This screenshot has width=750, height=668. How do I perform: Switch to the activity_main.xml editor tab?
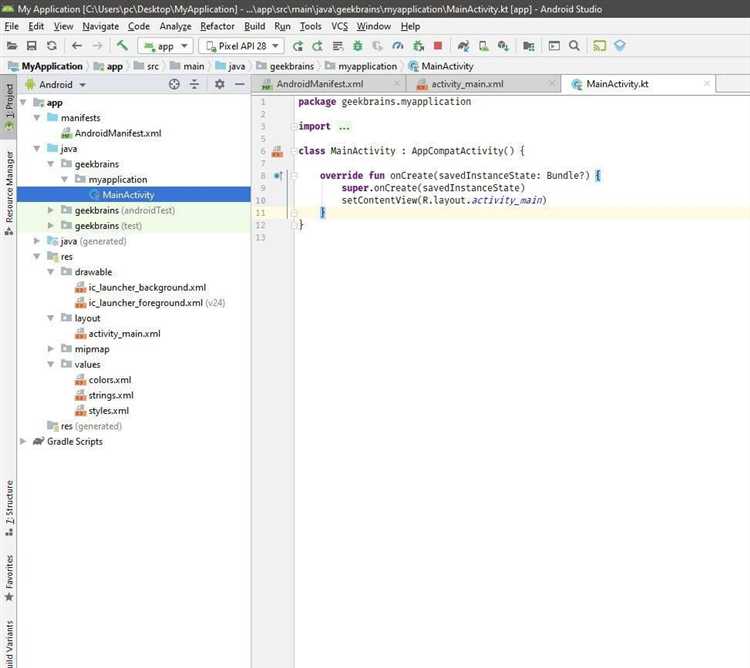coord(467,84)
